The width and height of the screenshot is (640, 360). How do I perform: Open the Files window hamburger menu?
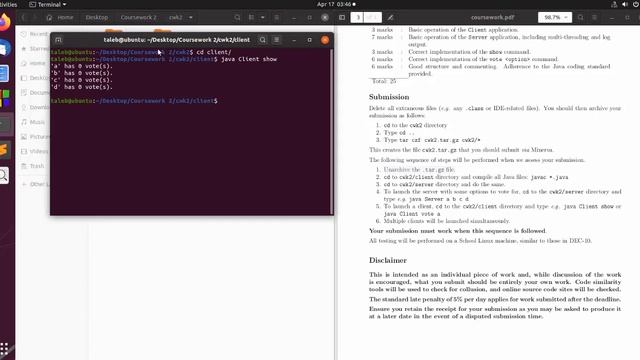click(x=277, y=18)
